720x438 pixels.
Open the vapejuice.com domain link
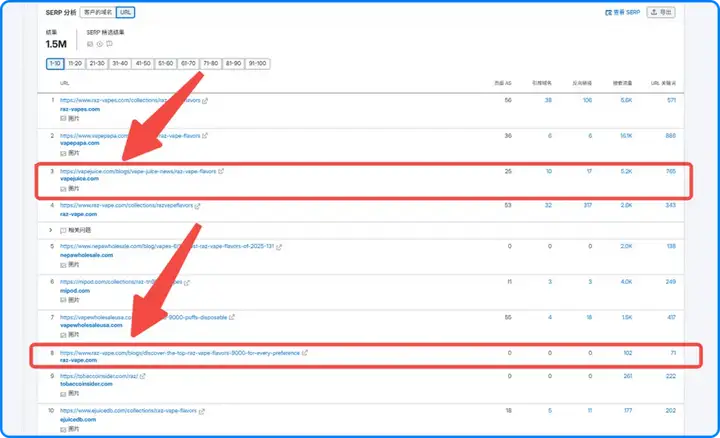[x=79, y=179]
